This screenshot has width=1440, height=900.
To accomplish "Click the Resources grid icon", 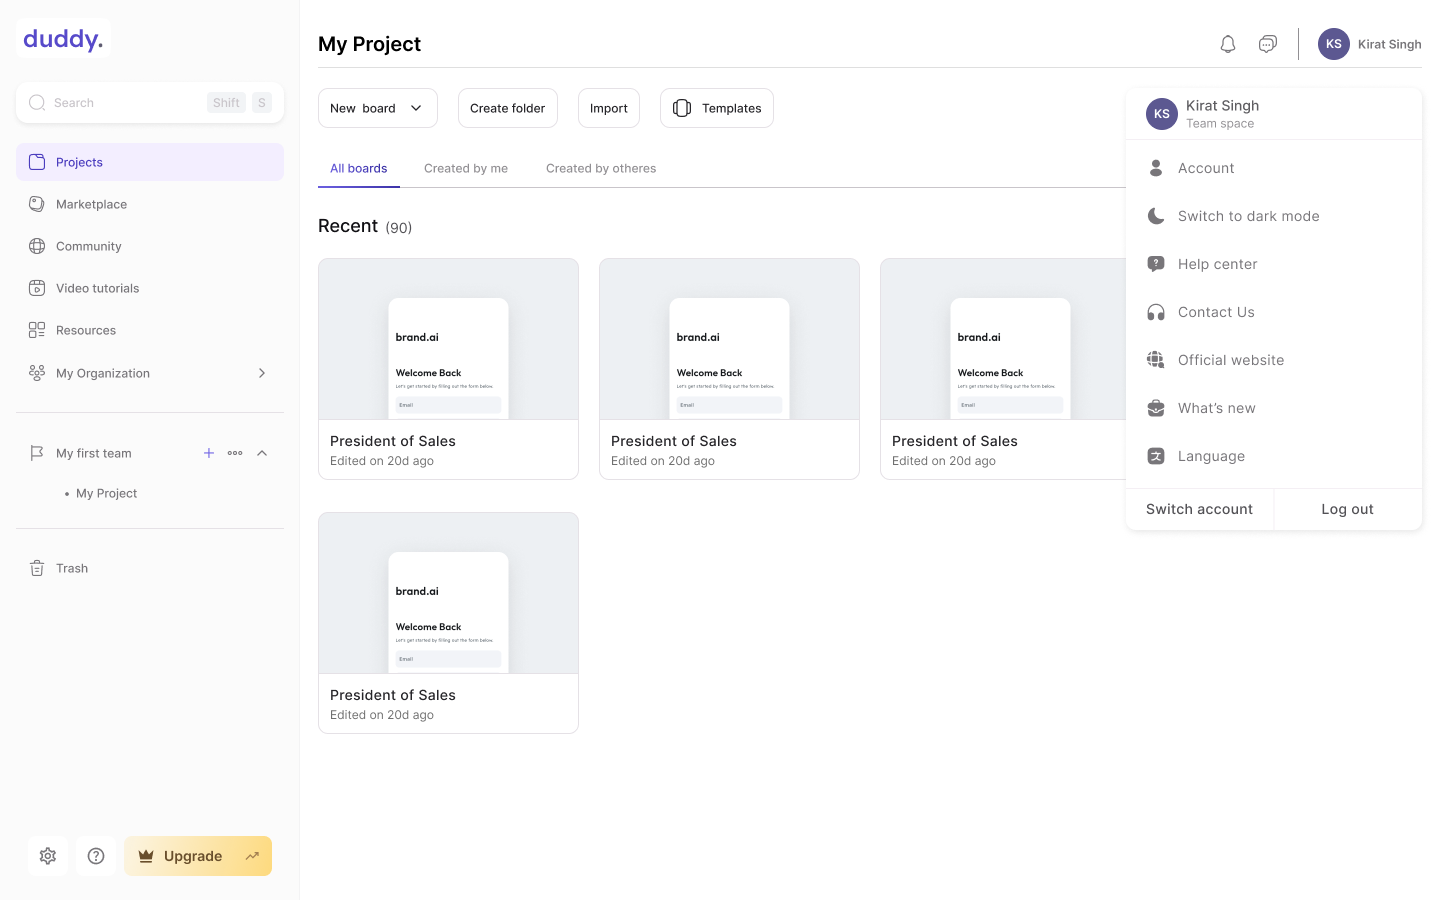I will (37, 330).
